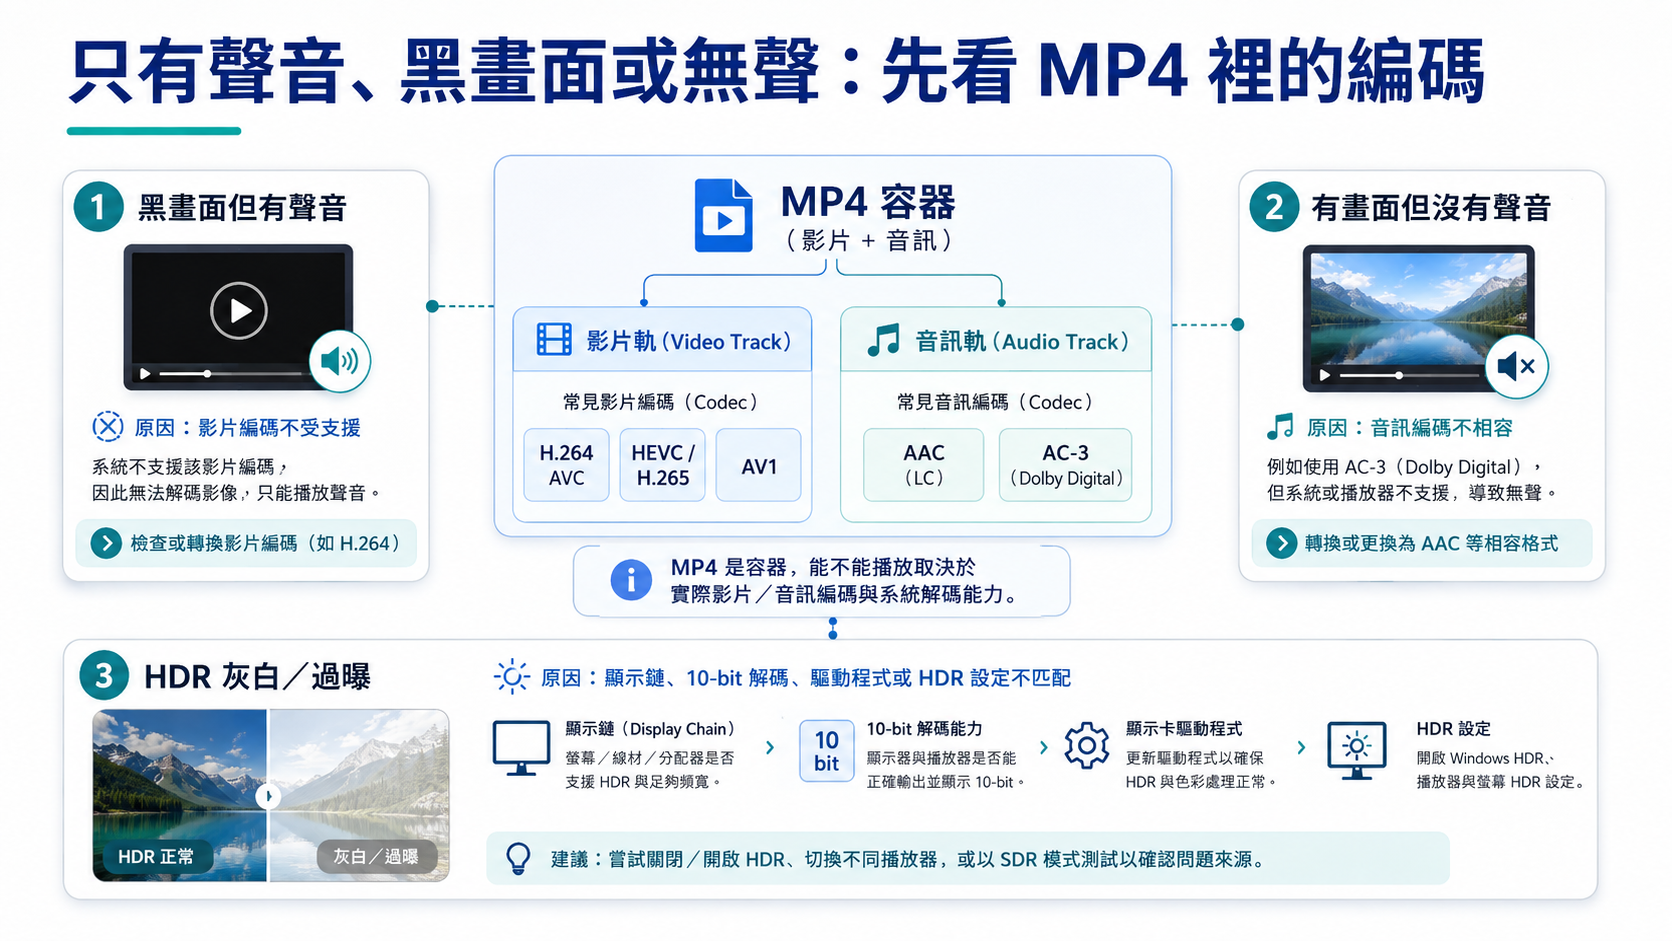This screenshot has height=941, width=1672.
Task: Click 轉換或更換為 AAC 等相容格式 button
Action: [x=1421, y=543]
